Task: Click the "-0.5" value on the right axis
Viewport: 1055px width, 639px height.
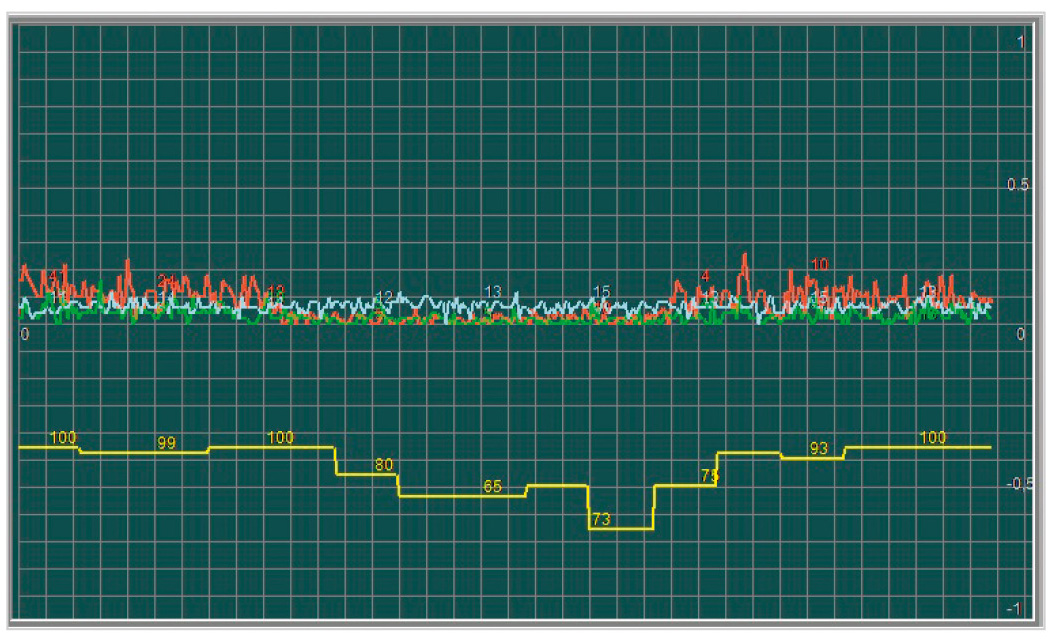Action: click(x=1020, y=484)
